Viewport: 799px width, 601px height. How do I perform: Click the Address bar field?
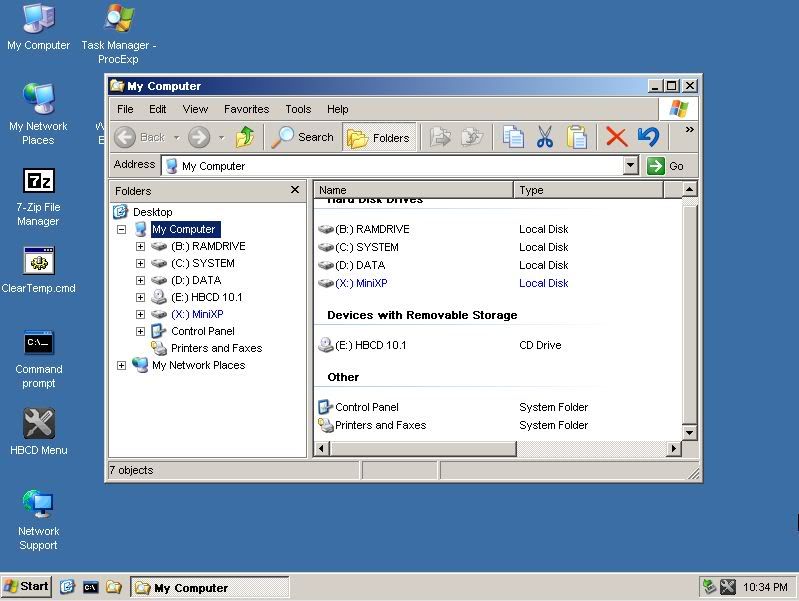392,166
